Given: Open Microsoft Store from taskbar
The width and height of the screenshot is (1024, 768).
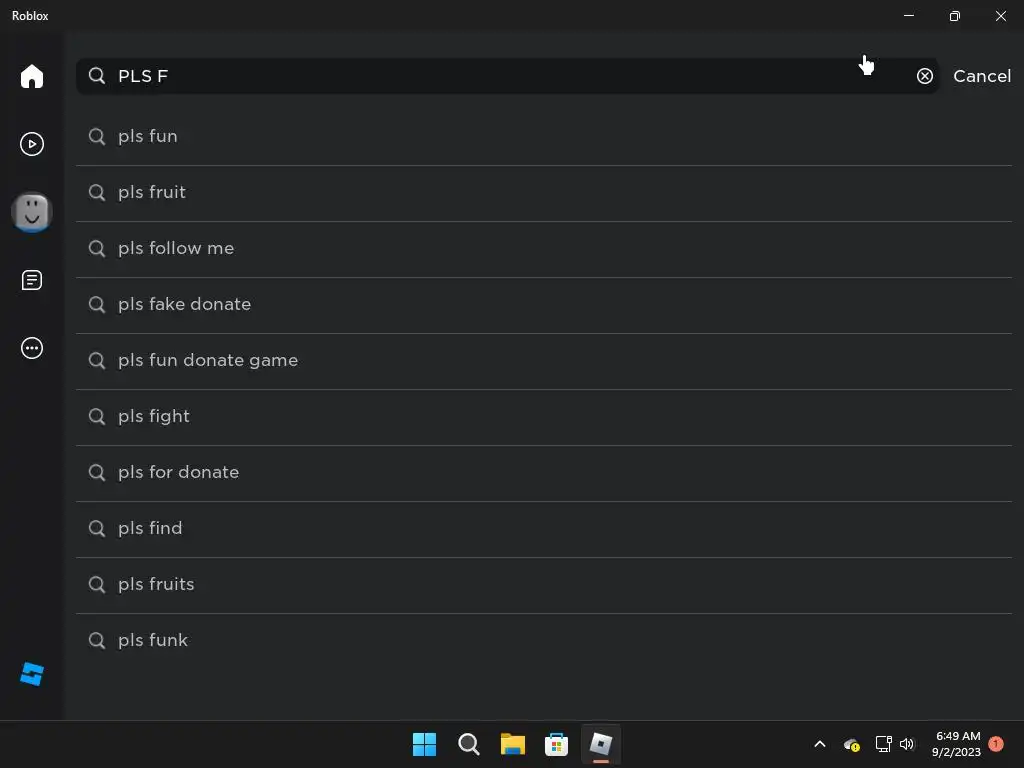Looking at the screenshot, I should pos(556,744).
